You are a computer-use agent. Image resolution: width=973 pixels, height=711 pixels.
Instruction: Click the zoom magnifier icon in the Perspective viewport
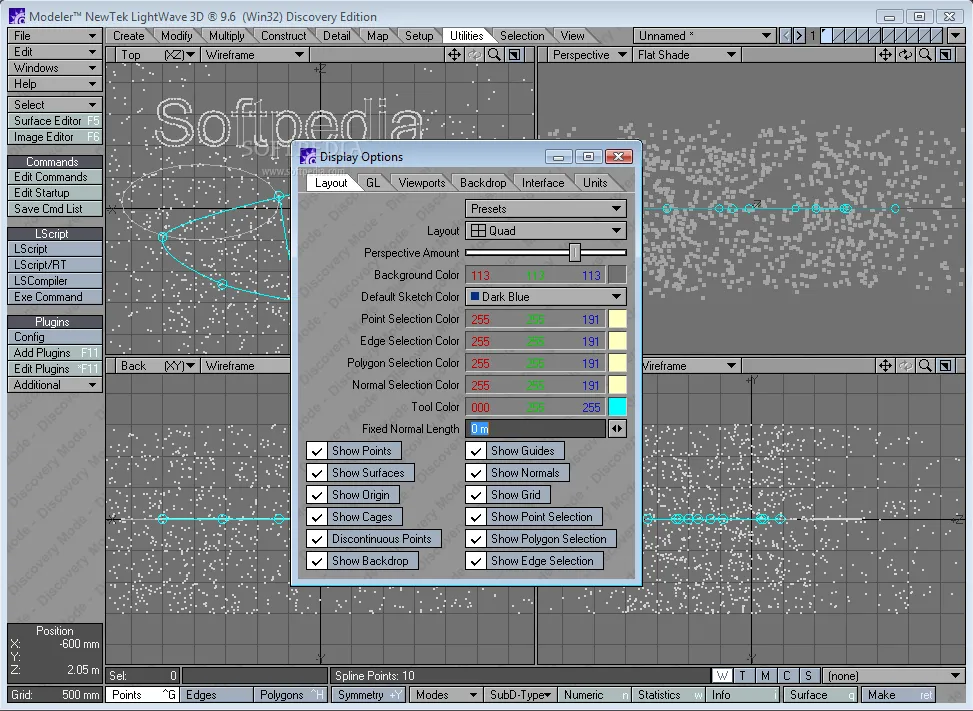click(925, 55)
